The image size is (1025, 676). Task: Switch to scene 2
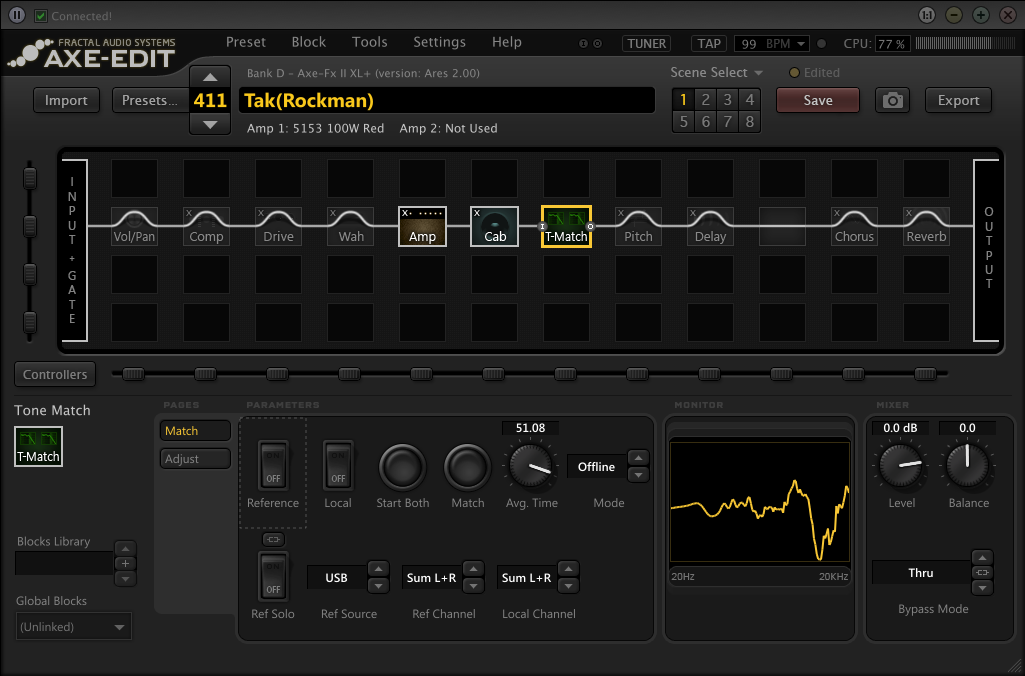(x=705, y=99)
